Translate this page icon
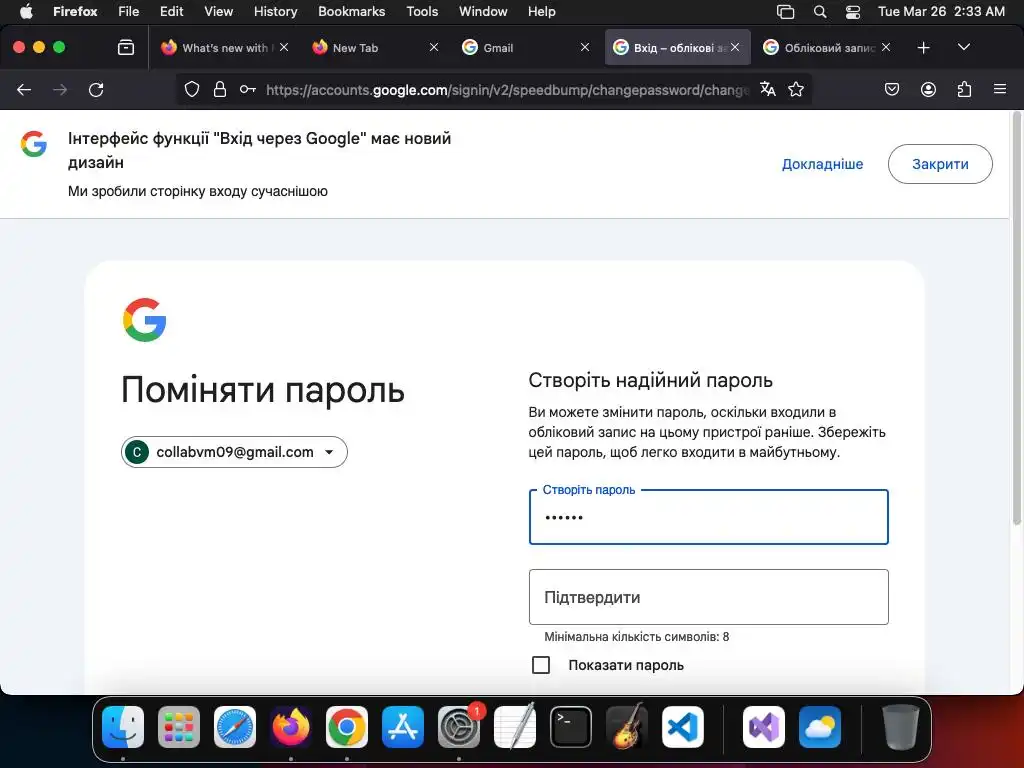 [x=768, y=89]
